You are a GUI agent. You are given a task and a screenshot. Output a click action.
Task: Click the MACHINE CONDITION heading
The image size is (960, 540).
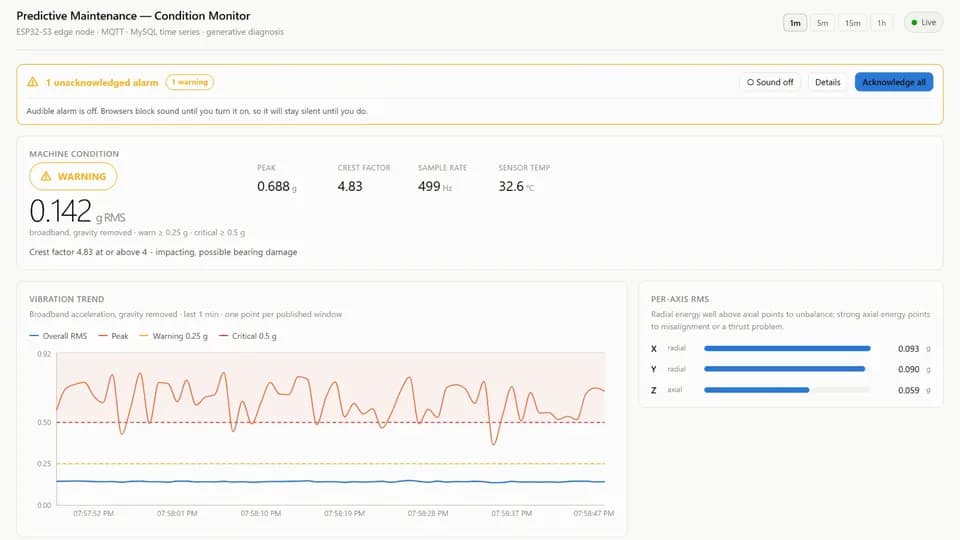point(74,154)
